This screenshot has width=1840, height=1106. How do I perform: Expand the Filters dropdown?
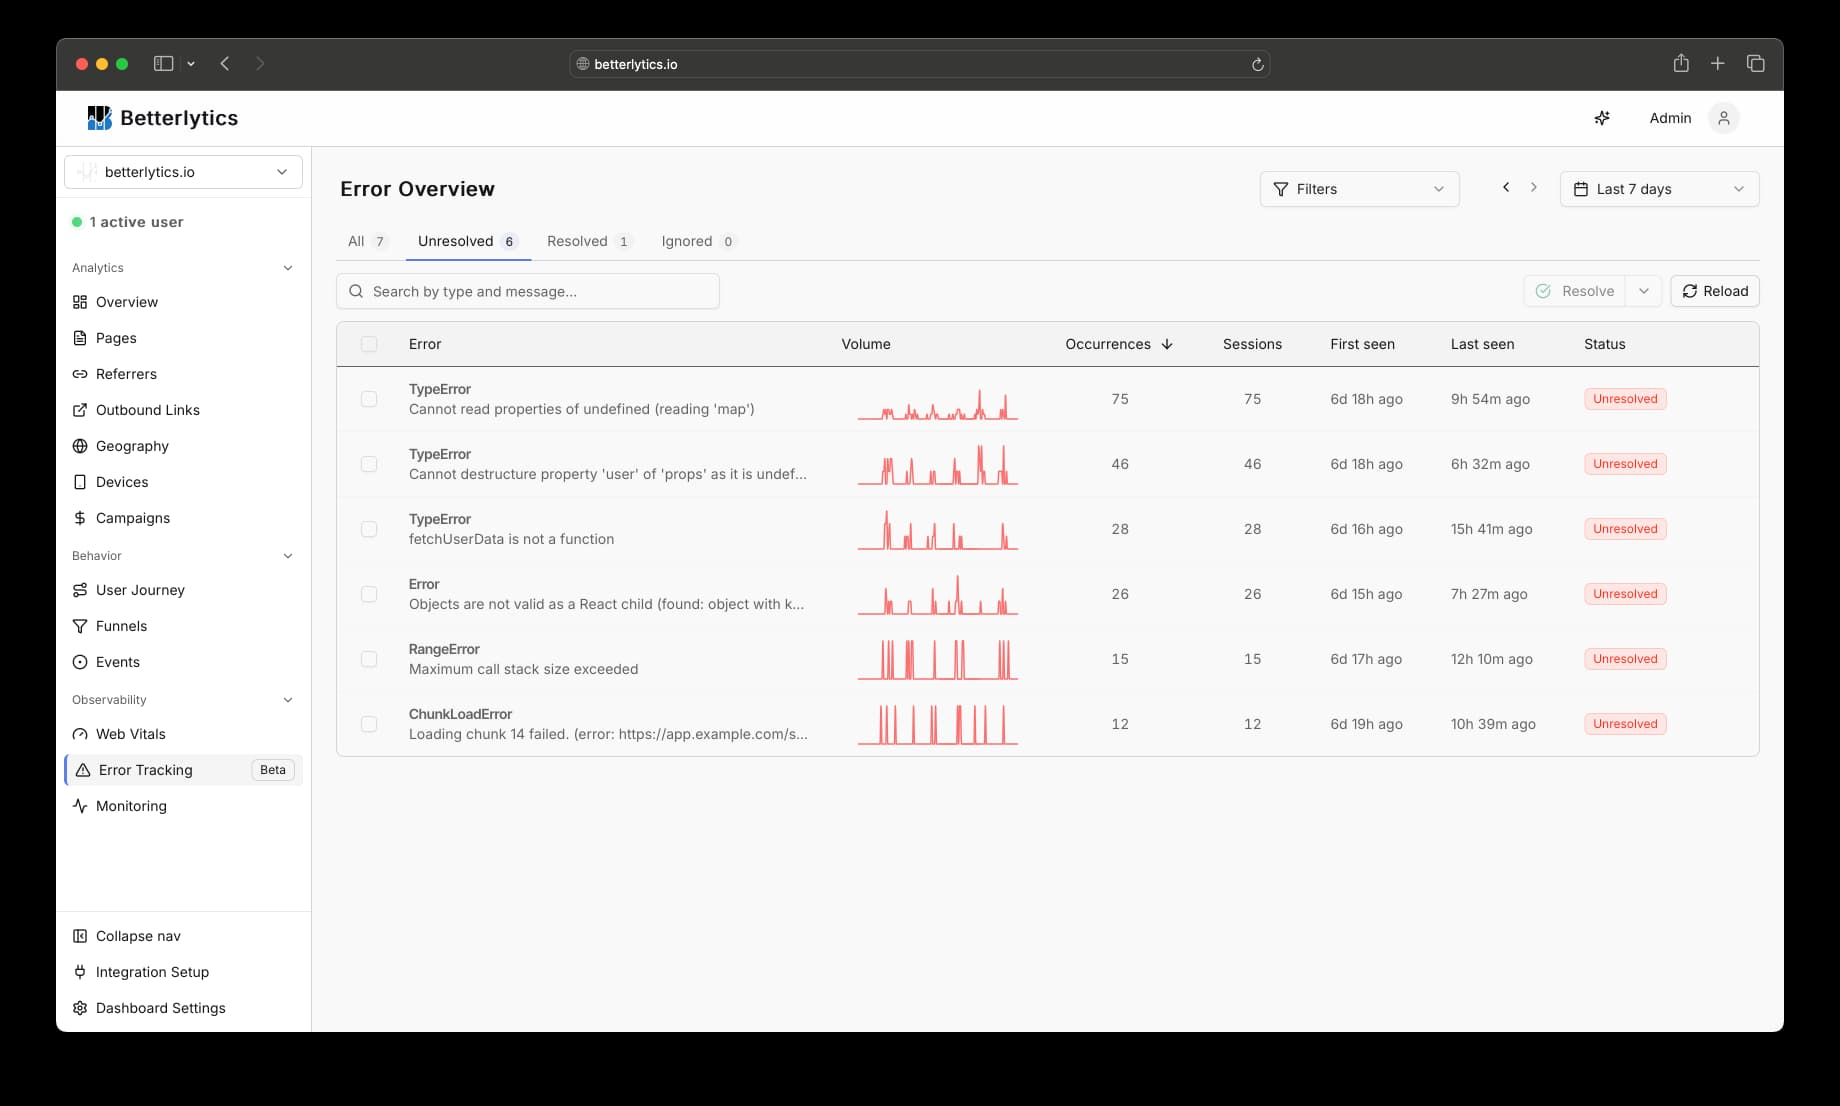pos(1358,189)
